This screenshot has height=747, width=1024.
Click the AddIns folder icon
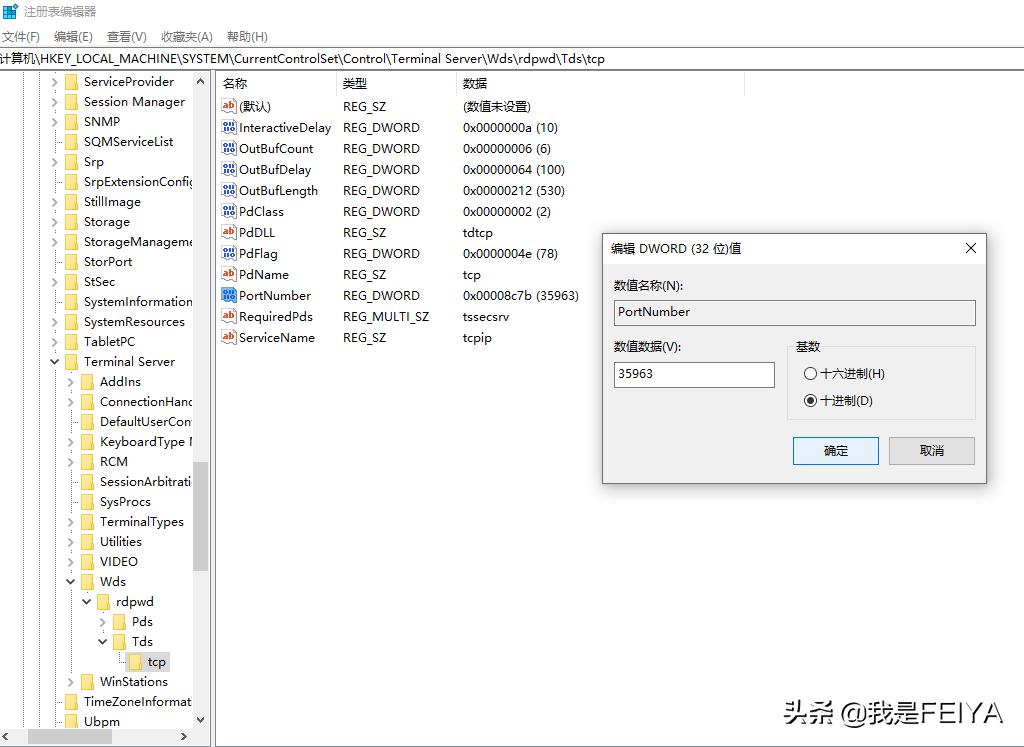pos(88,381)
